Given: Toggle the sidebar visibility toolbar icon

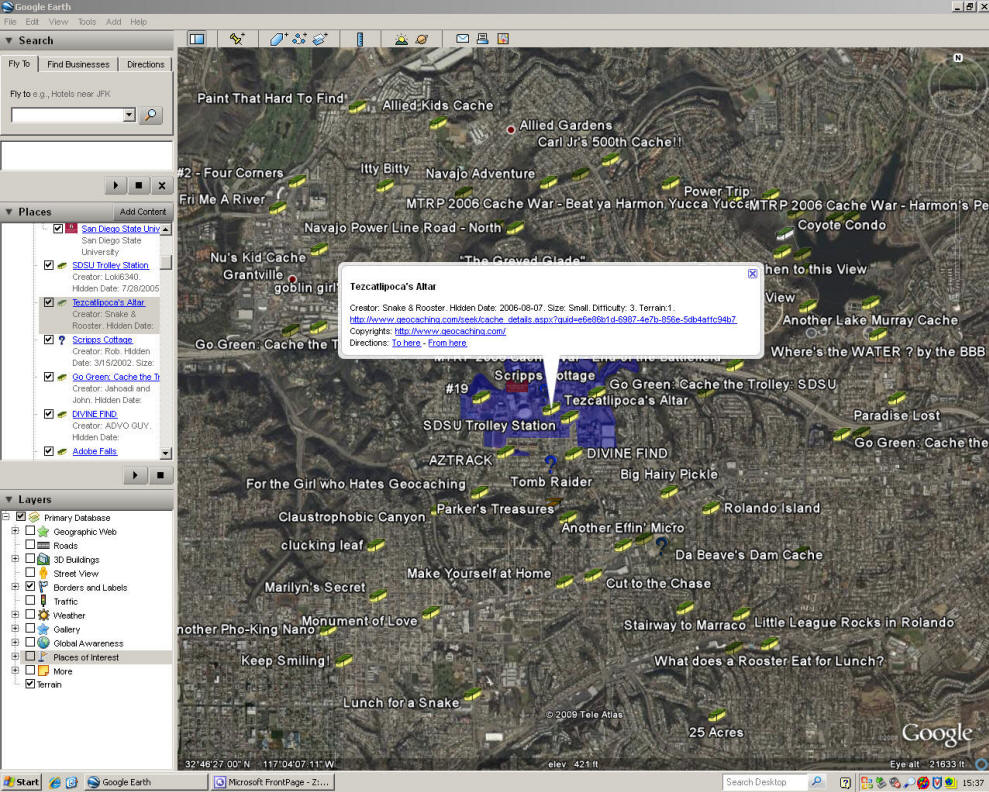Looking at the screenshot, I should [197, 39].
